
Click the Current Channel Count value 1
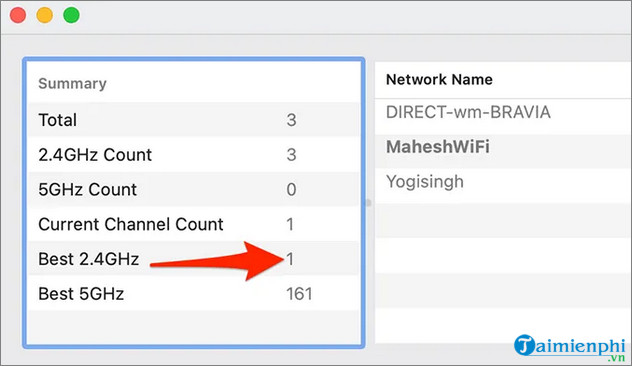[x=290, y=224]
